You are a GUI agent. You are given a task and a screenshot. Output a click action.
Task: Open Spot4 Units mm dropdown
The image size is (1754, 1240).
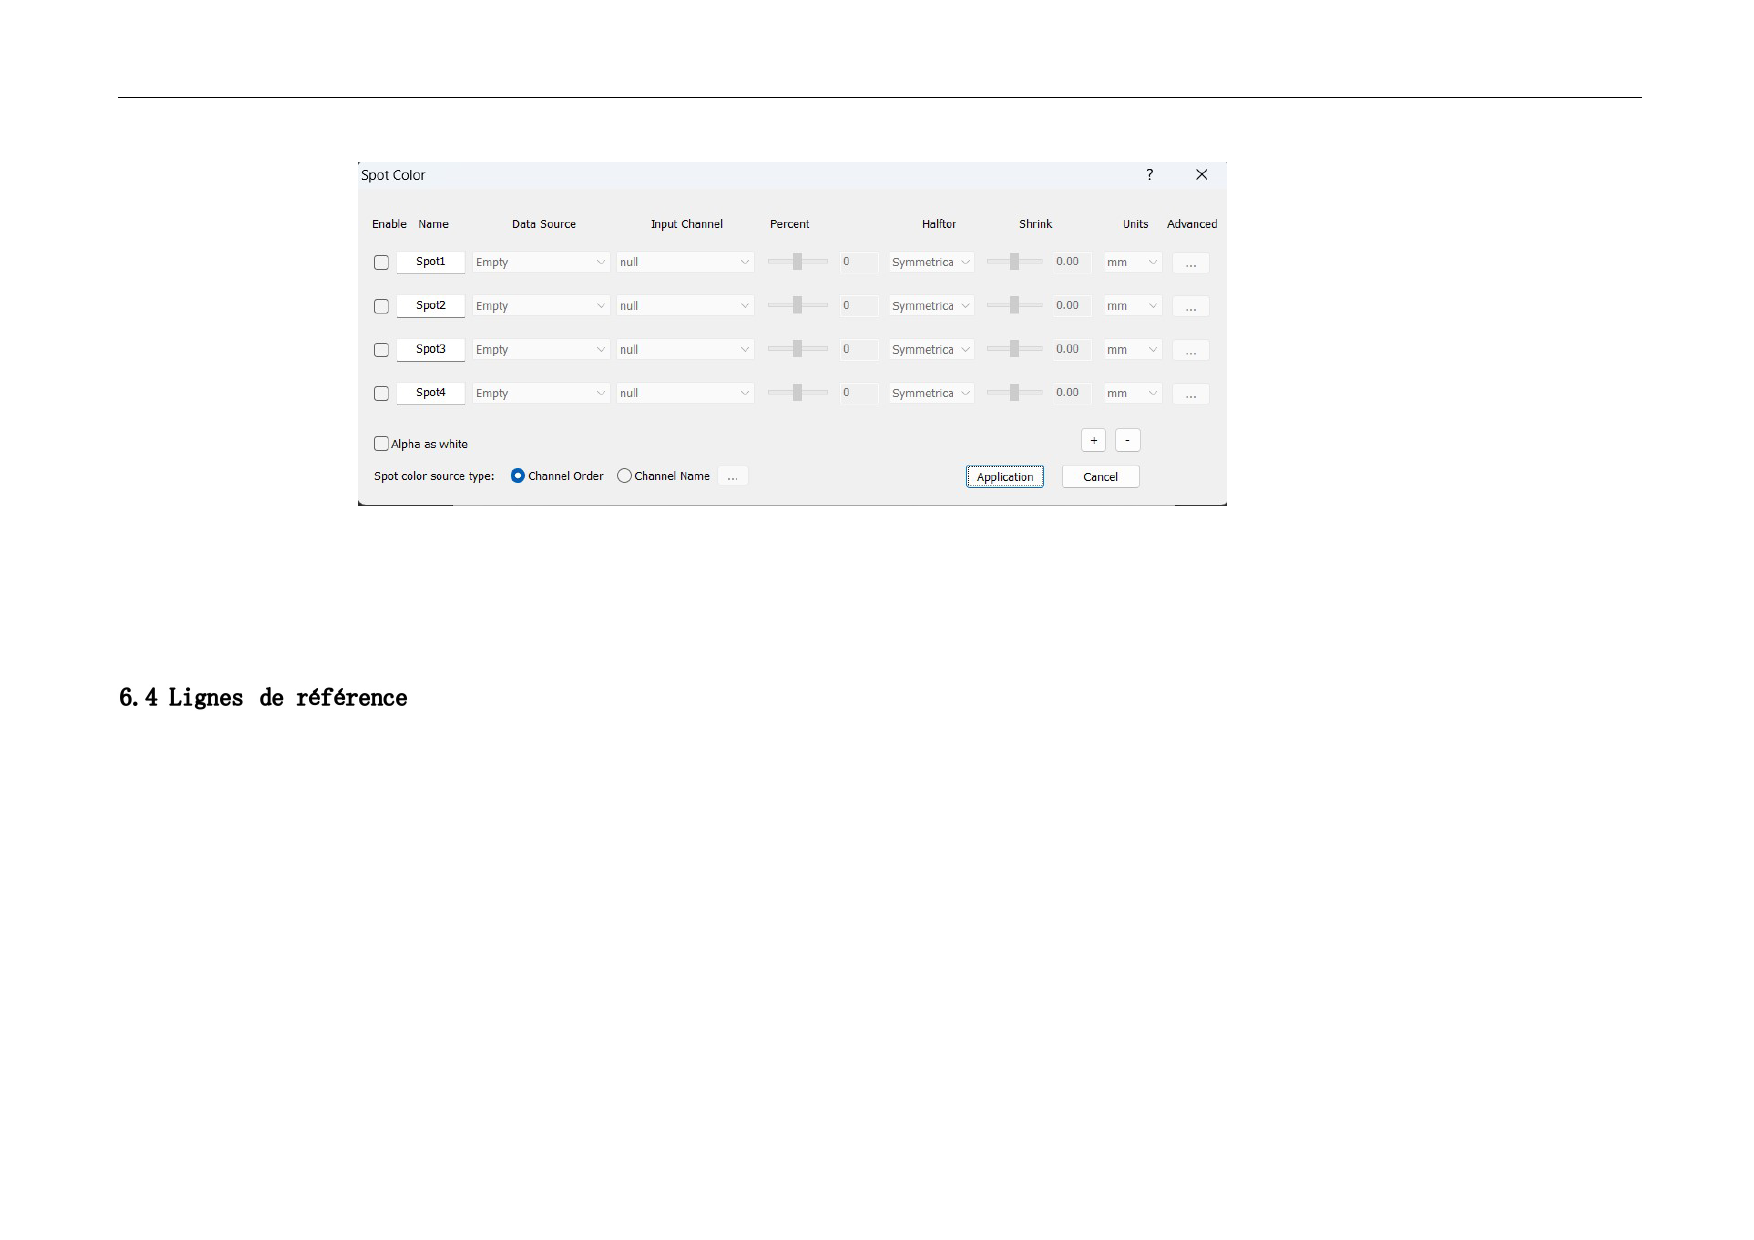coord(1132,394)
